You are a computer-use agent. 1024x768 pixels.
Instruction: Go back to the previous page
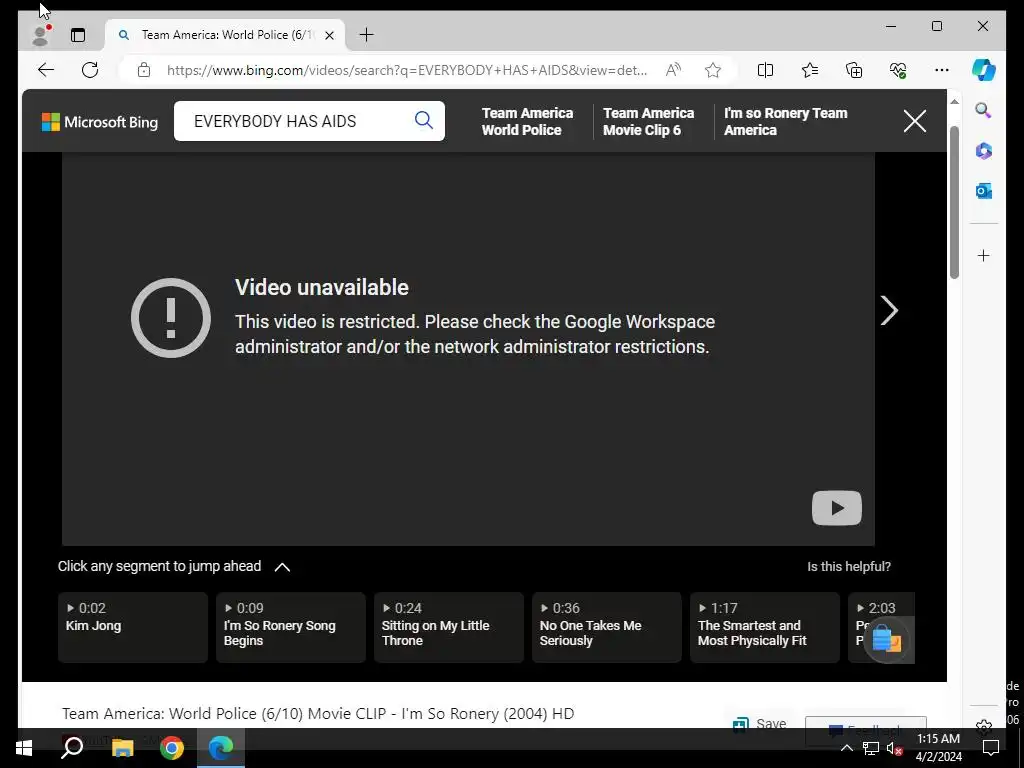[x=46, y=70]
